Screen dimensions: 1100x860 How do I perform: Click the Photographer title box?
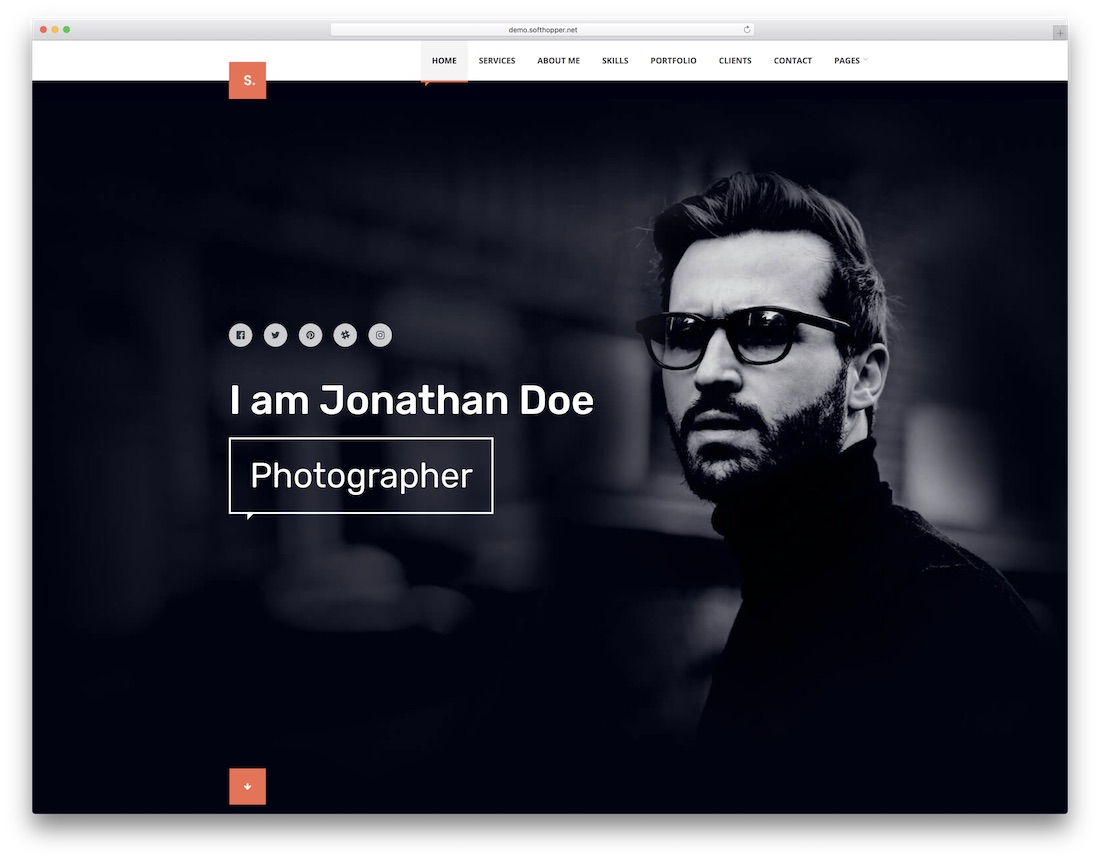pyautogui.click(x=361, y=476)
